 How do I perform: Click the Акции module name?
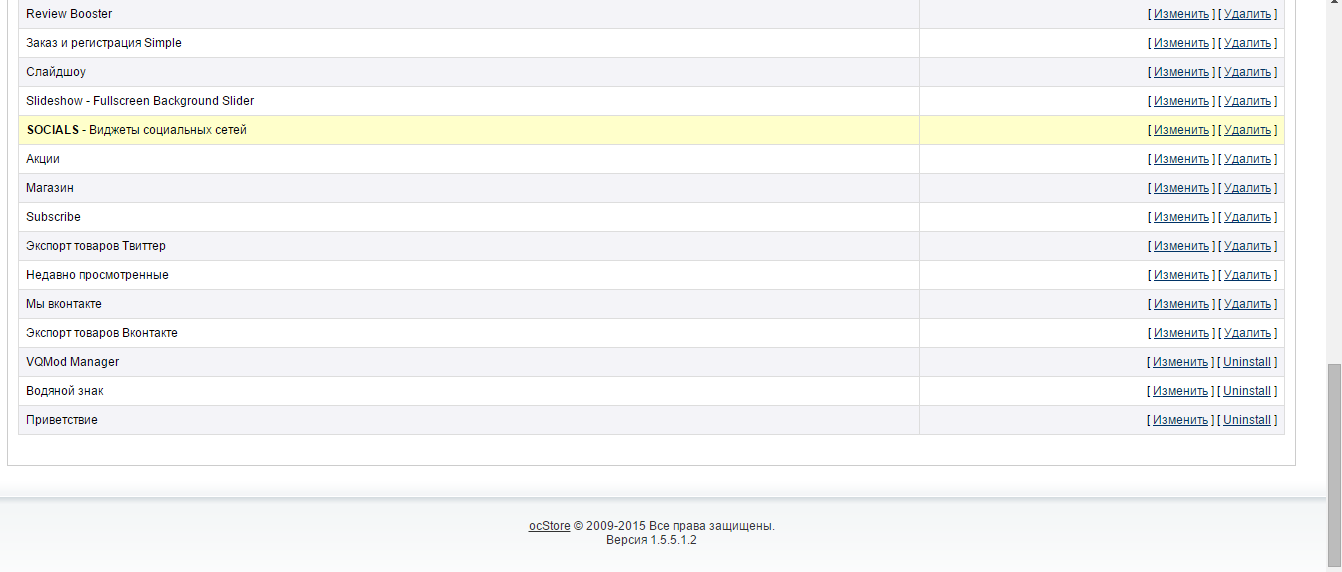tap(43, 159)
